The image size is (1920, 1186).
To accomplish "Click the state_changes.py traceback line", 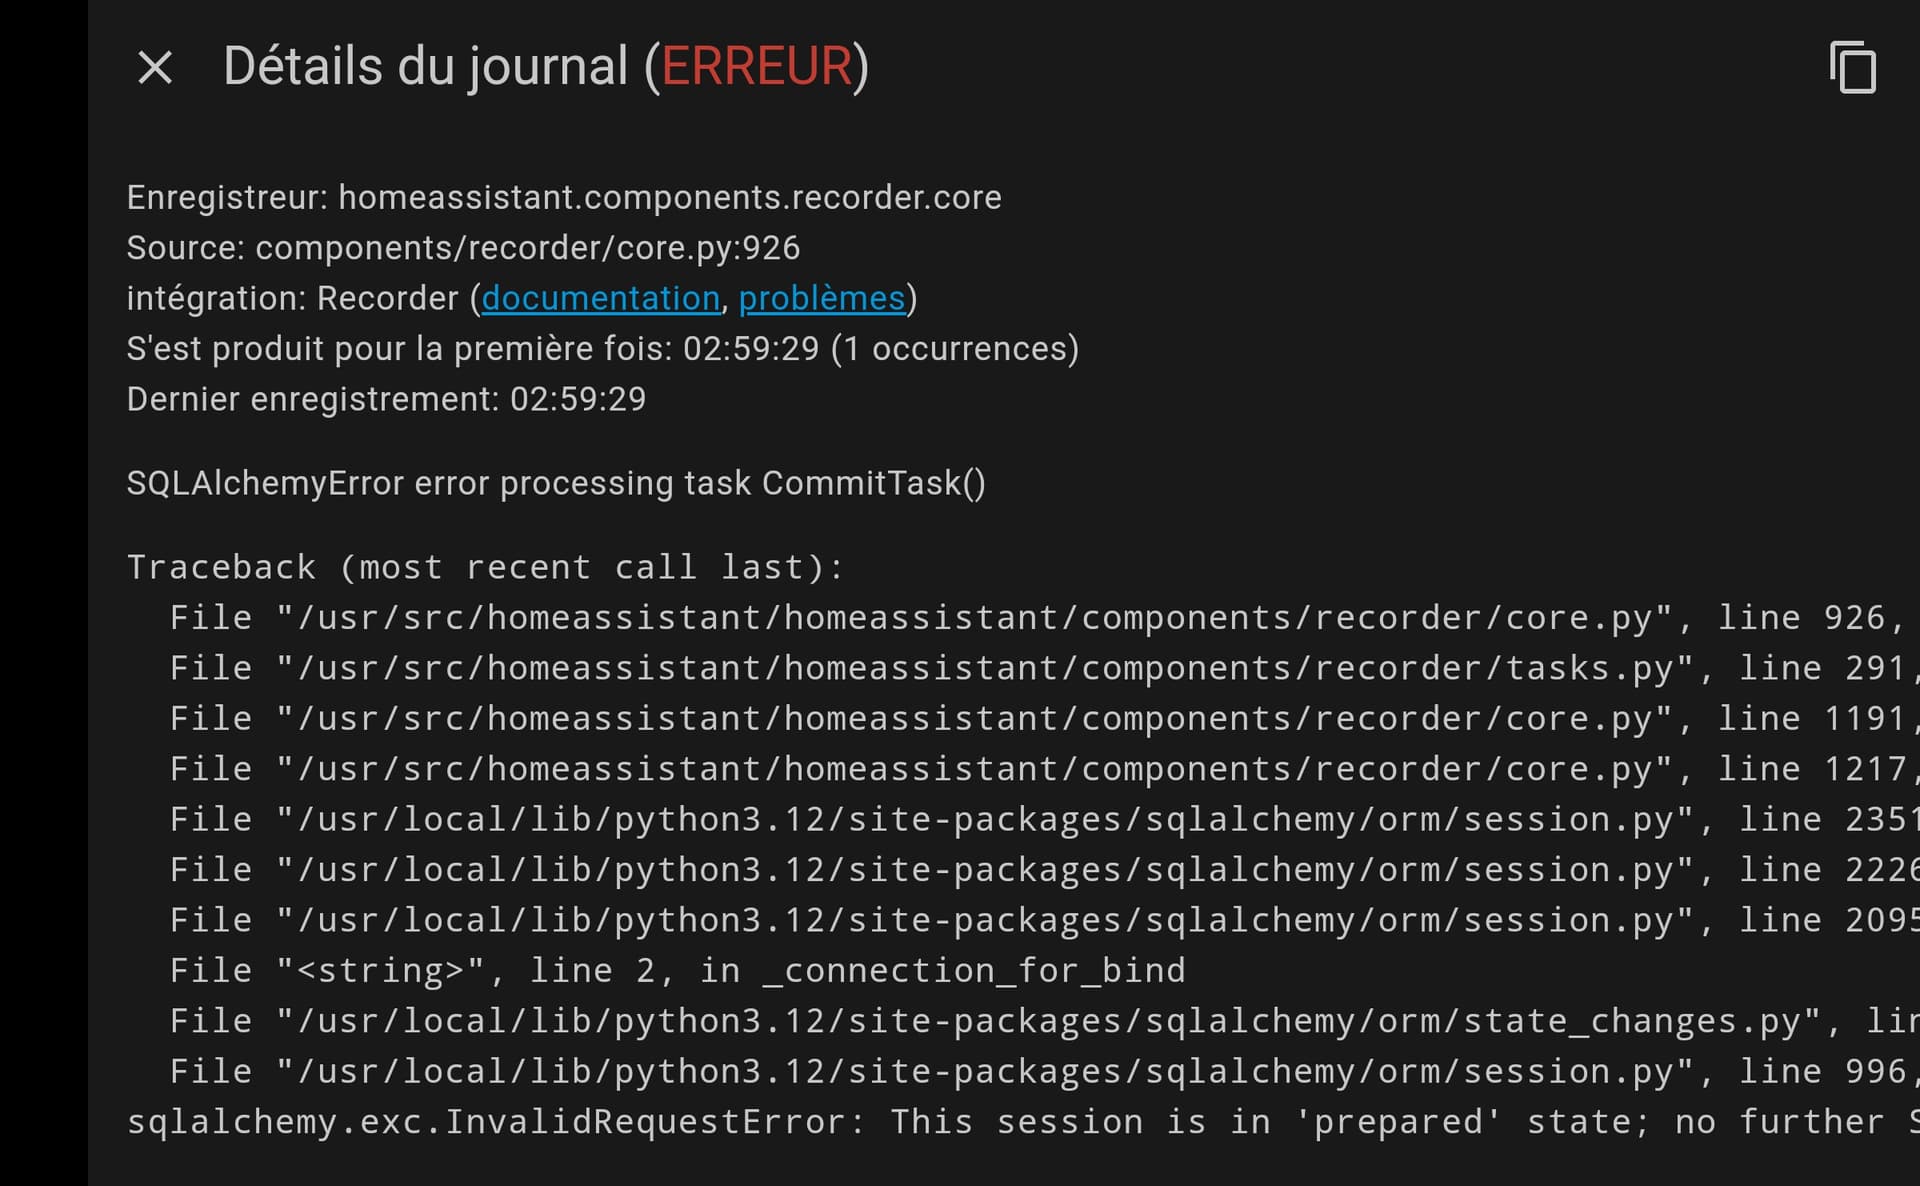I will [x=1044, y=1021].
